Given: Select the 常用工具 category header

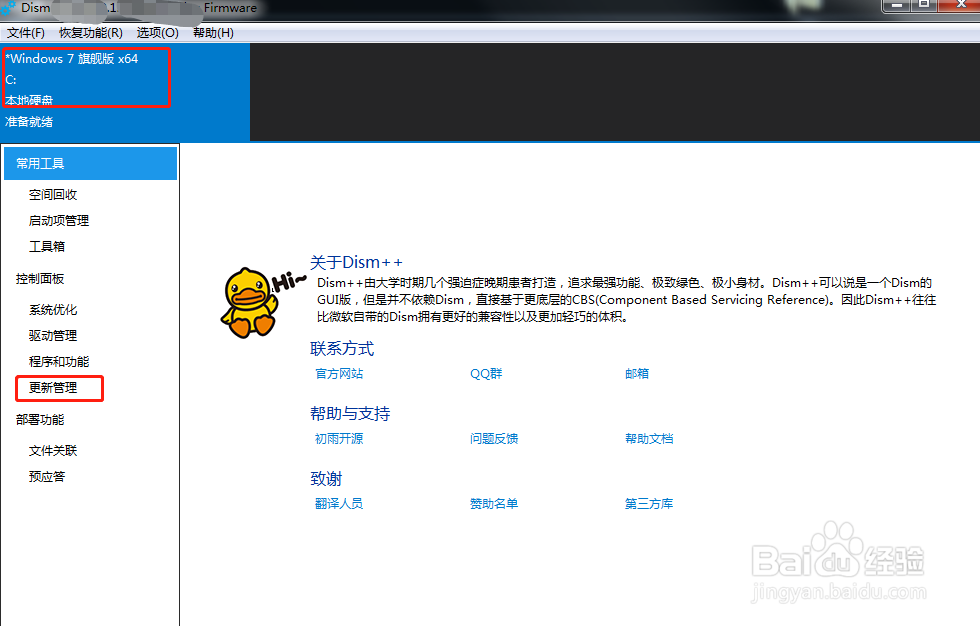Looking at the screenshot, I should tap(91, 164).
